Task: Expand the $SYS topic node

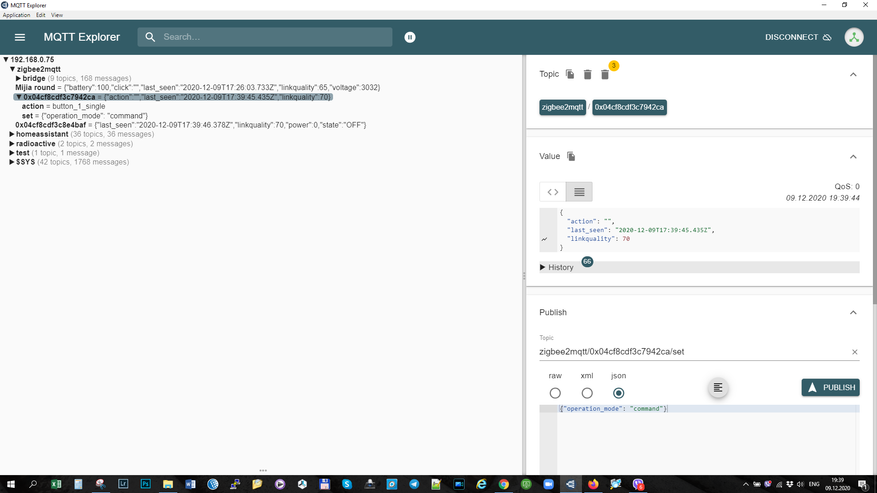Action: point(12,162)
